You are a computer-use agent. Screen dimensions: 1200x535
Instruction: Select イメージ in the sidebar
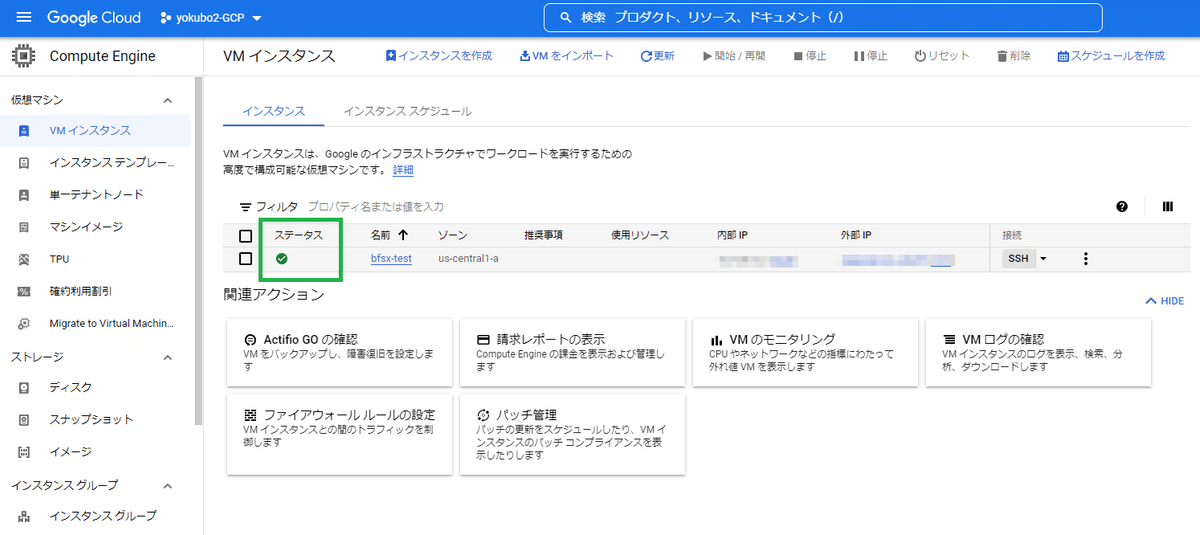coord(95,451)
